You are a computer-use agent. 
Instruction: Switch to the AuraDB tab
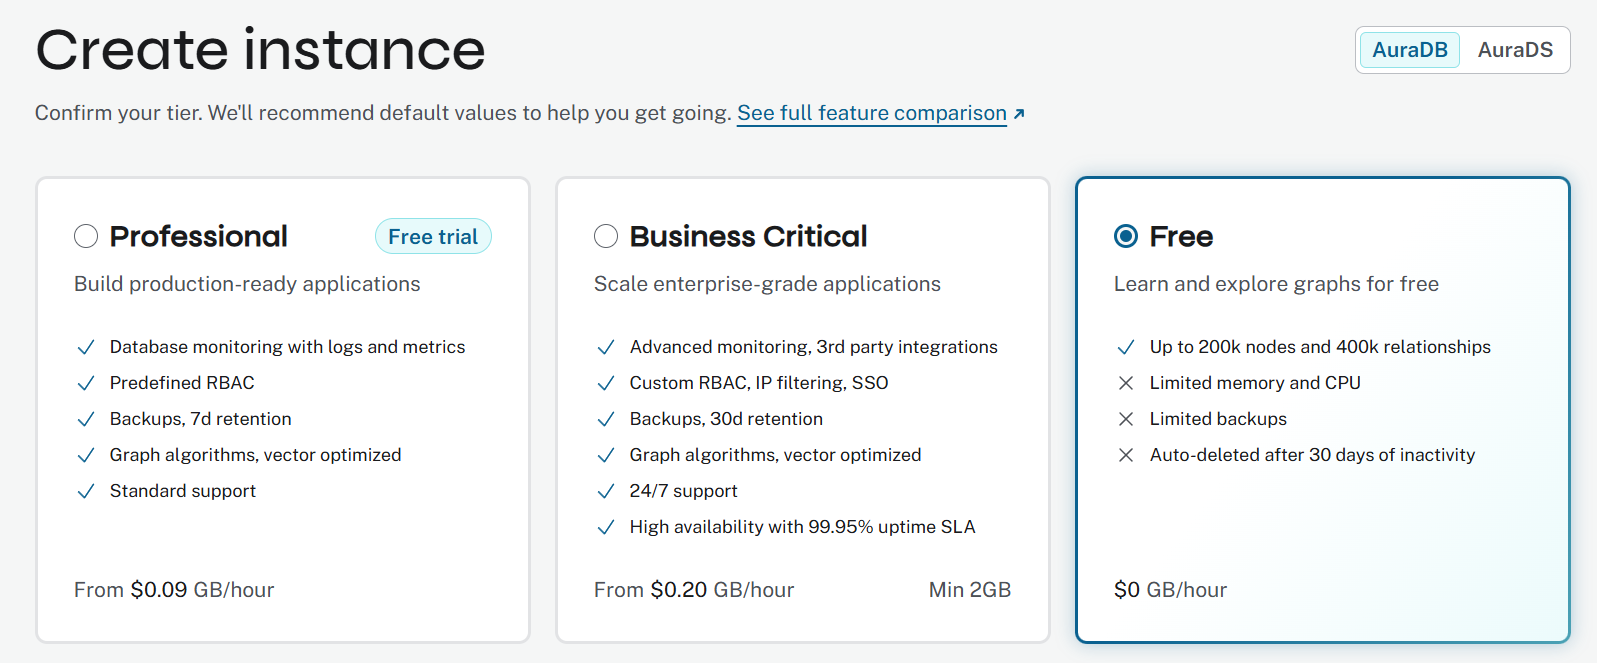click(x=1410, y=50)
